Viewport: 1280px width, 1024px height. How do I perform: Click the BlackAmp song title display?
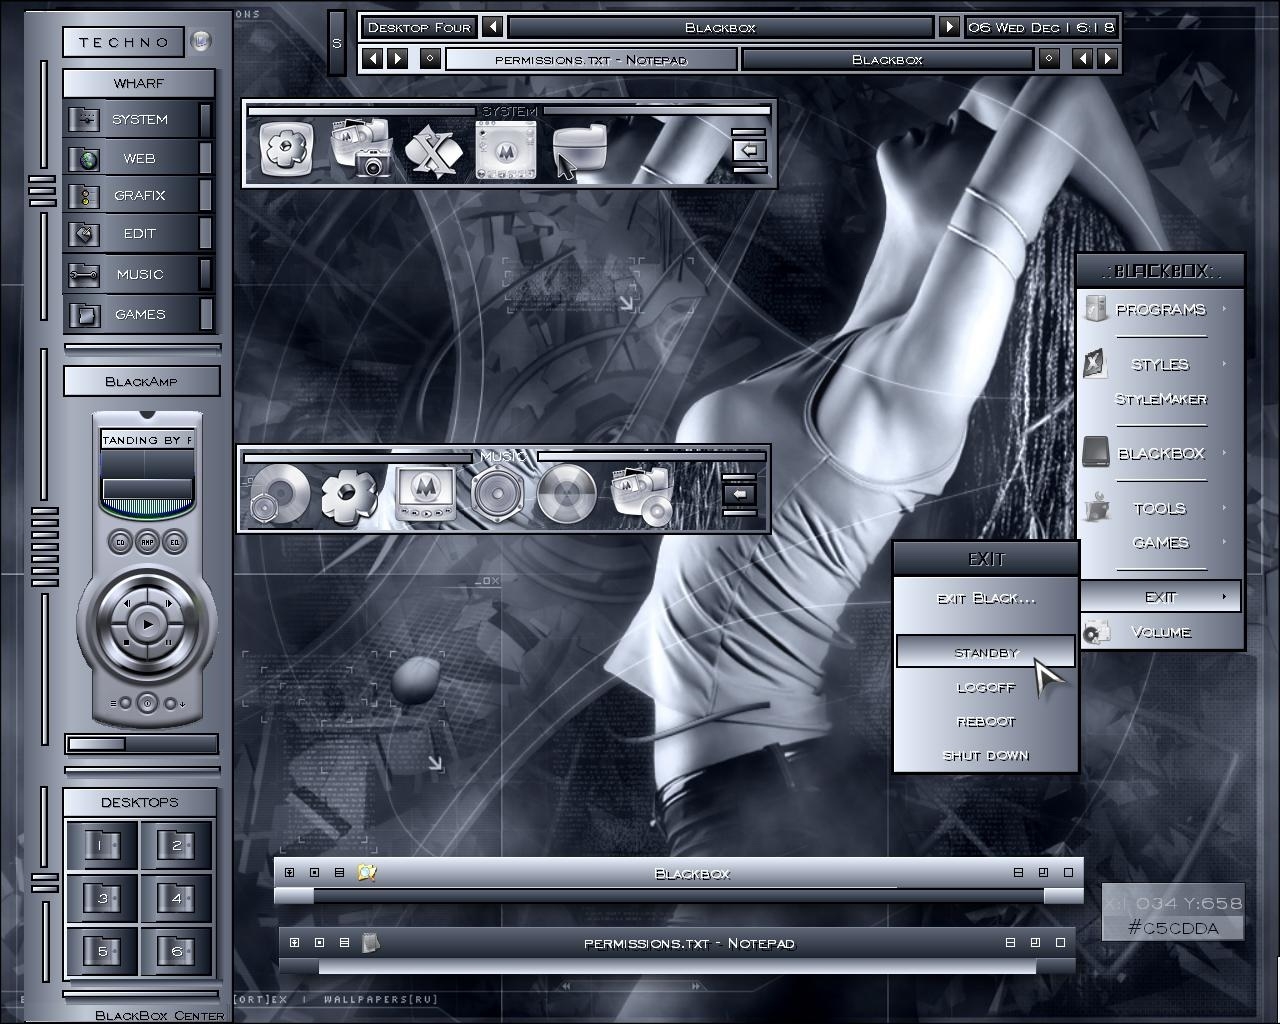click(x=147, y=440)
